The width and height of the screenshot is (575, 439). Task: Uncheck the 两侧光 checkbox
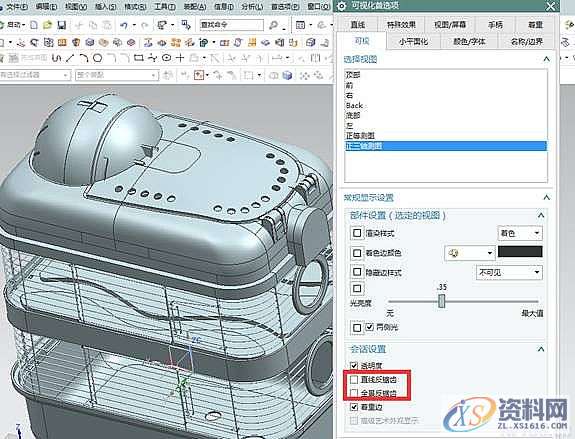click(x=370, y=326)
